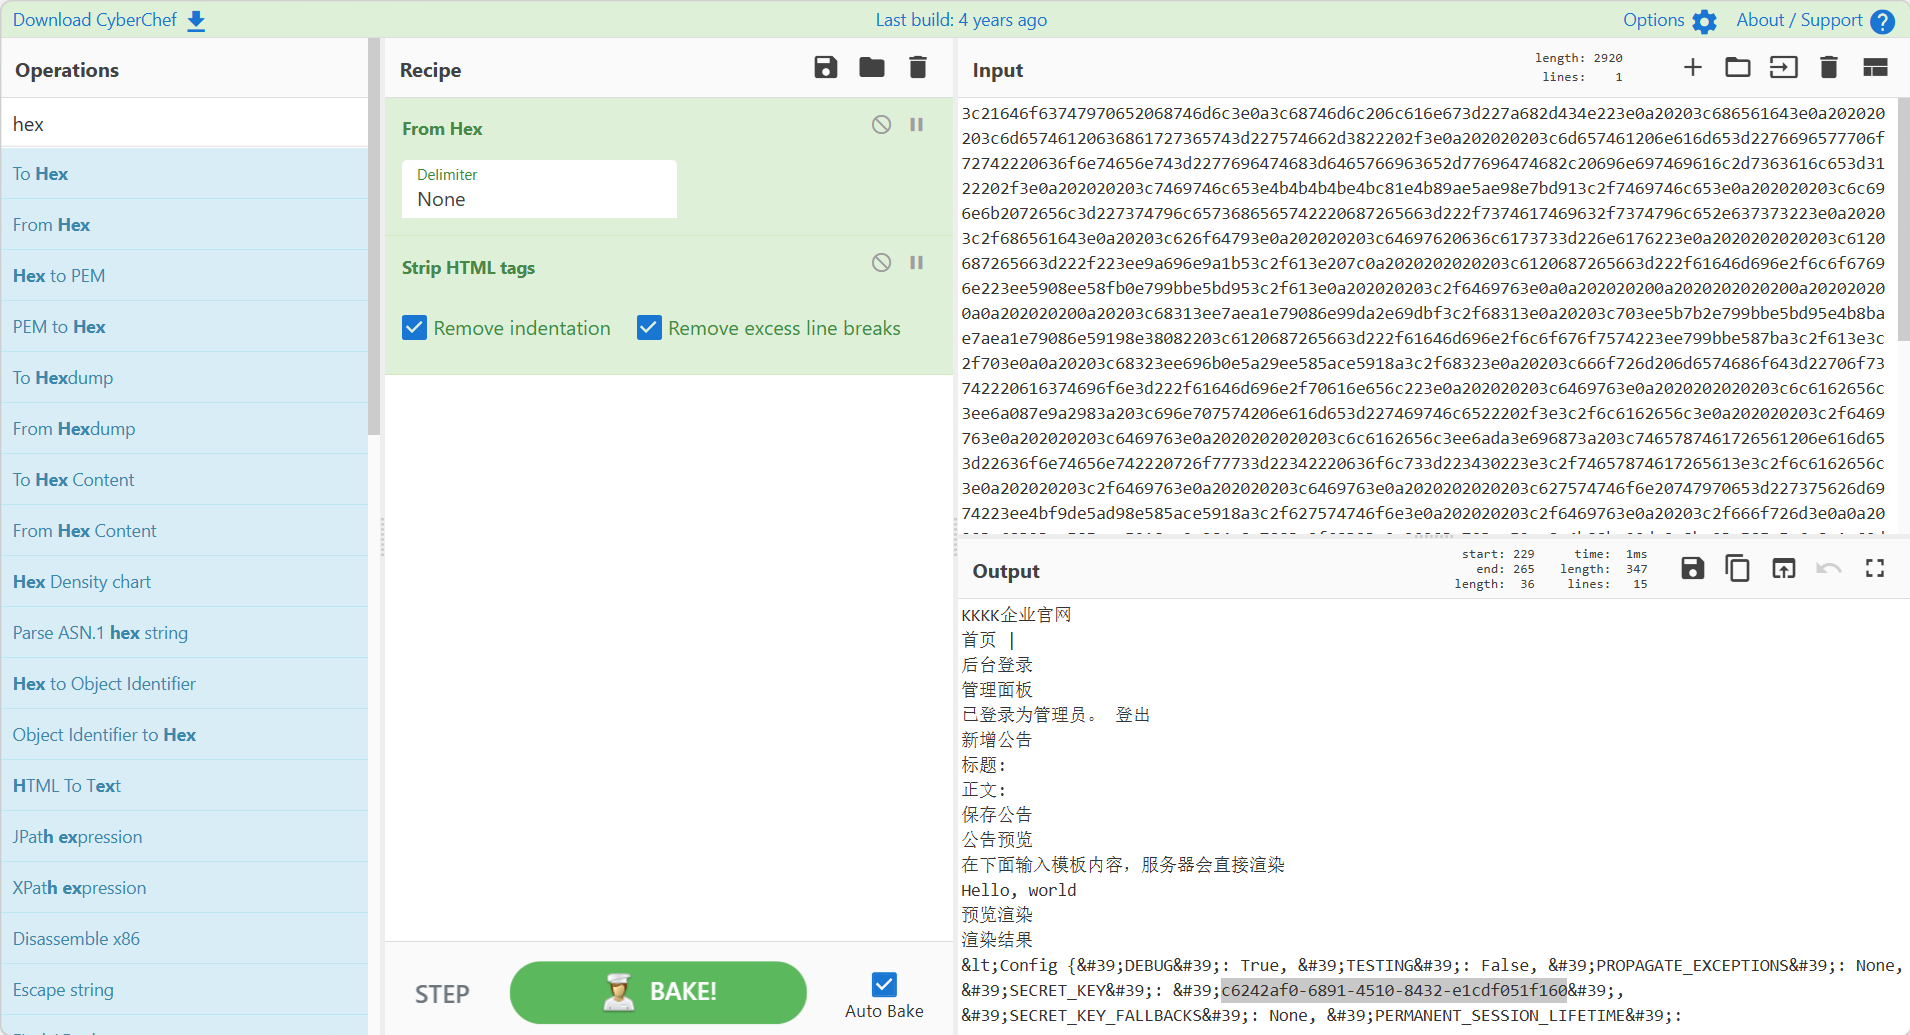Image resolution: width=1910 pixels, height=1035 pixels.
Task: Click the operations search field
Action: (x=185, y=124)
